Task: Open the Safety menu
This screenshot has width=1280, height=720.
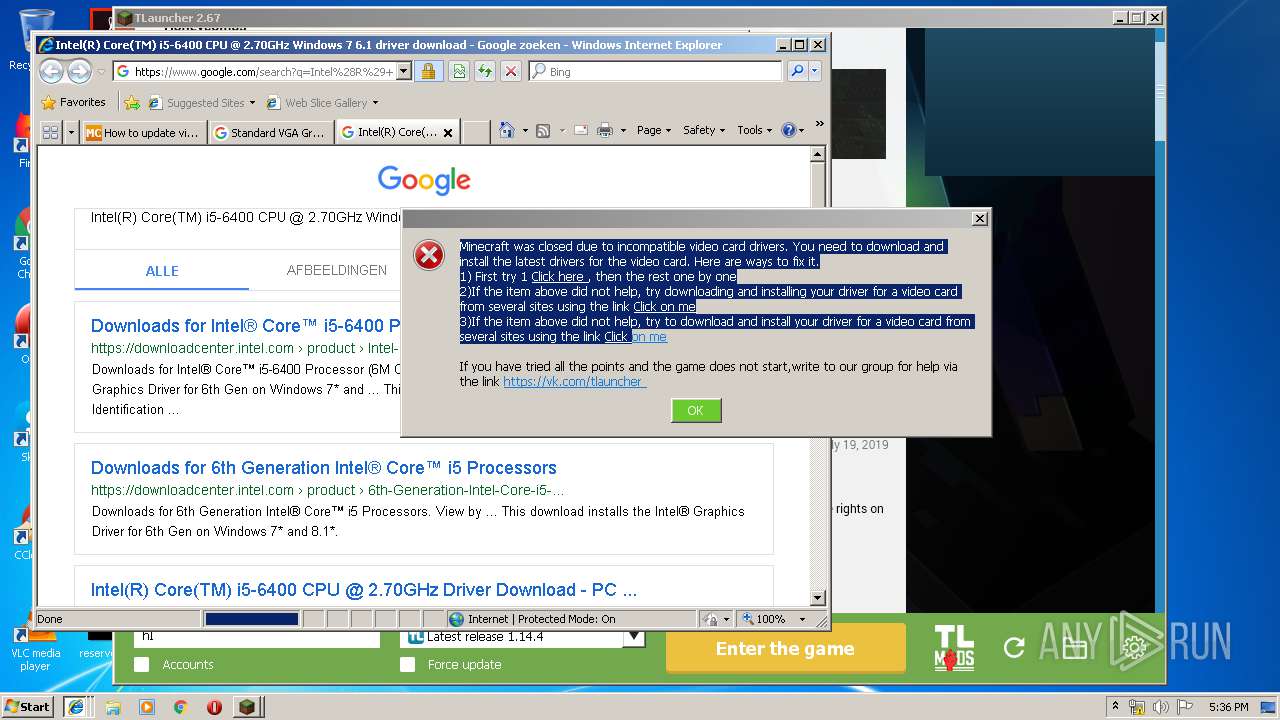Action: pyautogui.click(x=705, y=130)
